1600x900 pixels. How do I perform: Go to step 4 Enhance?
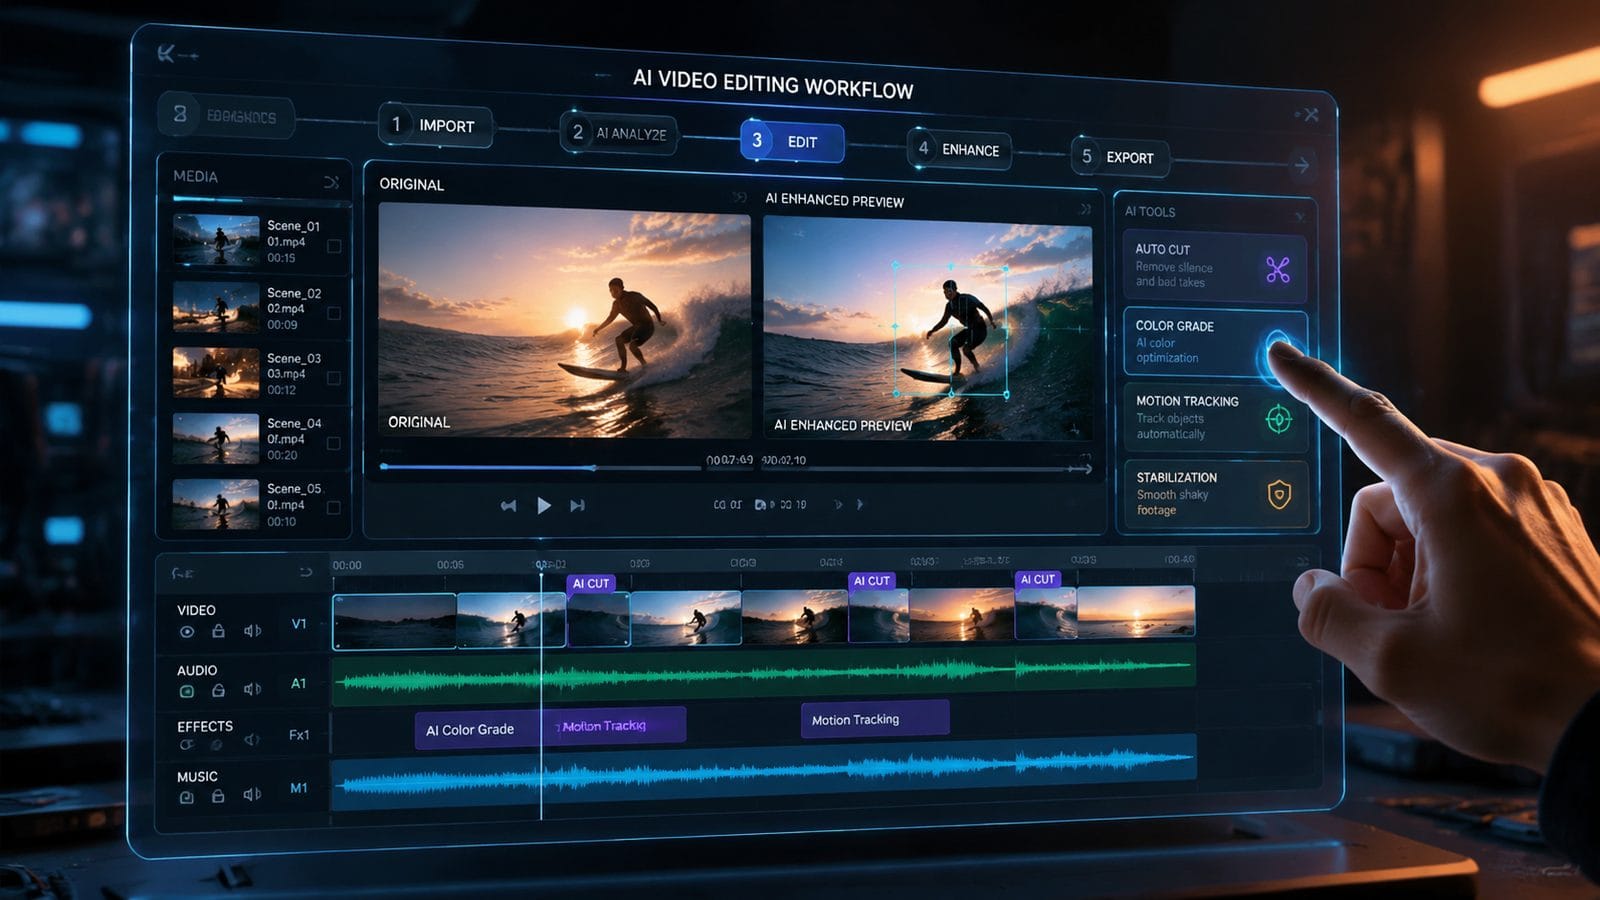coord(959,149)
